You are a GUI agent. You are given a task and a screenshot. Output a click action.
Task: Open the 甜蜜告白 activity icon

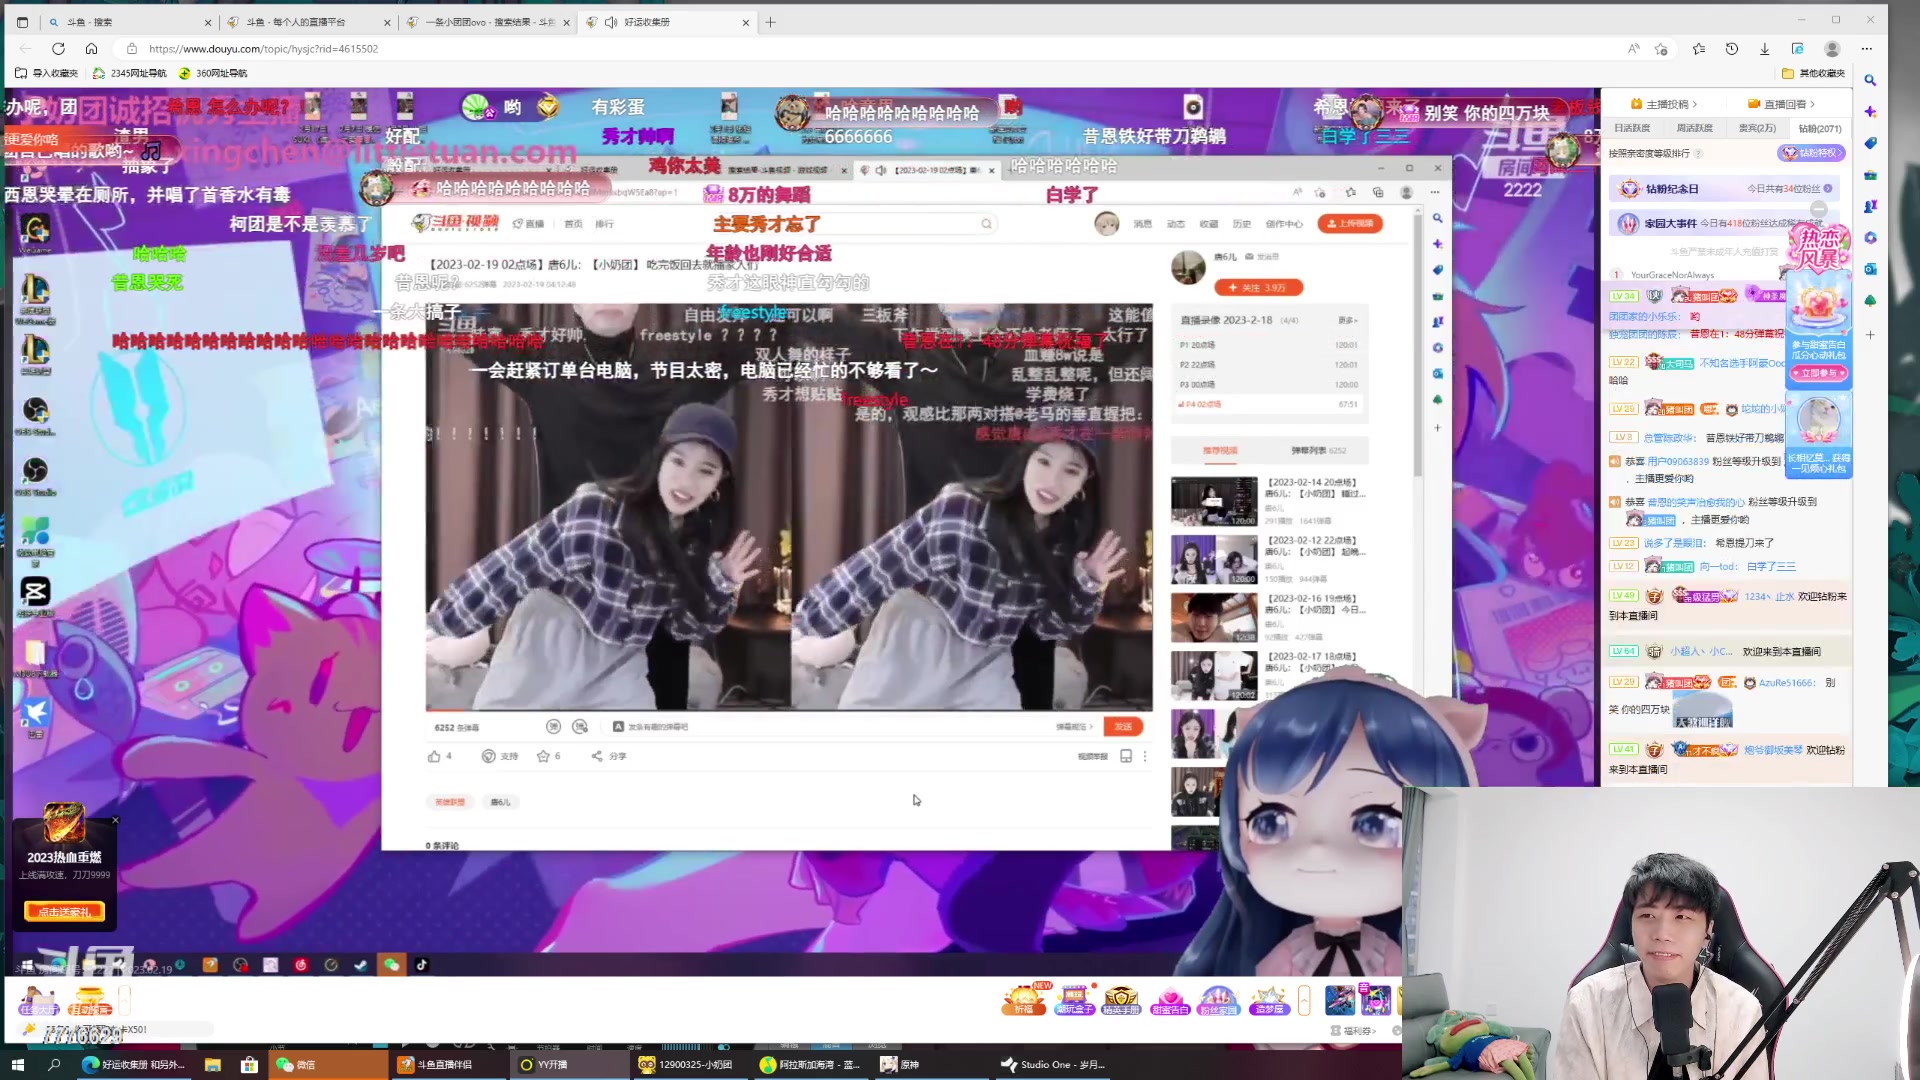tap(1170, 999)
